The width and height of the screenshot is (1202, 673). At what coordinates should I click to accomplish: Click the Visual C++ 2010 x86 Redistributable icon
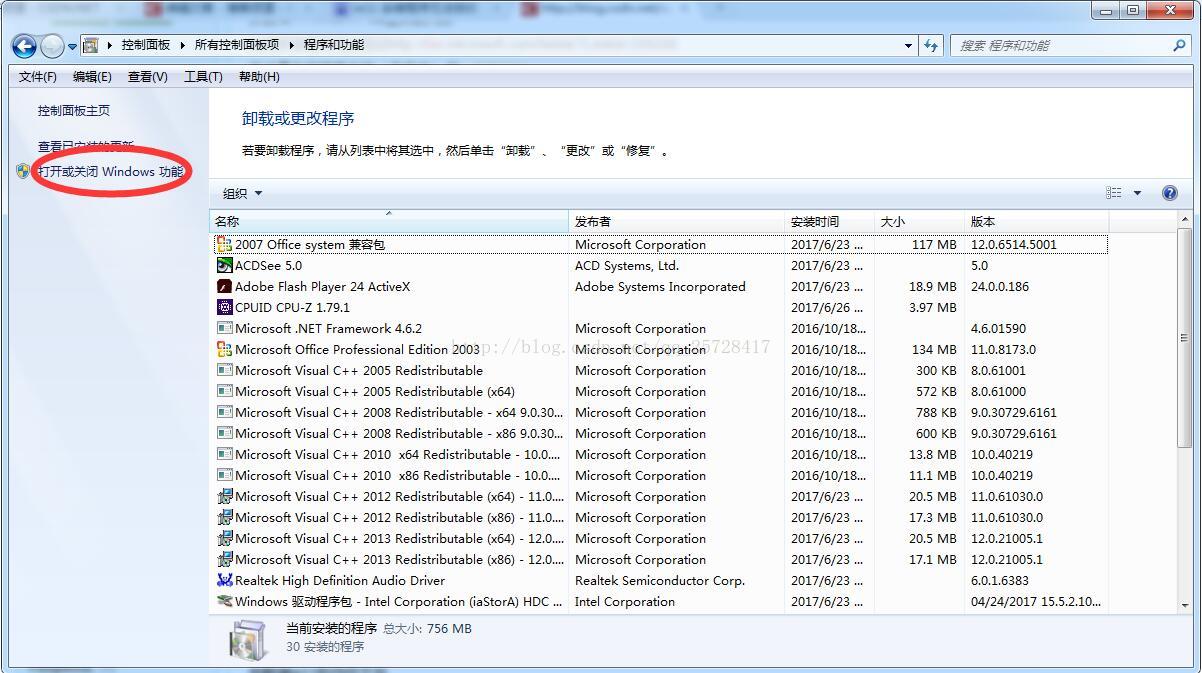tap(225, 475)
